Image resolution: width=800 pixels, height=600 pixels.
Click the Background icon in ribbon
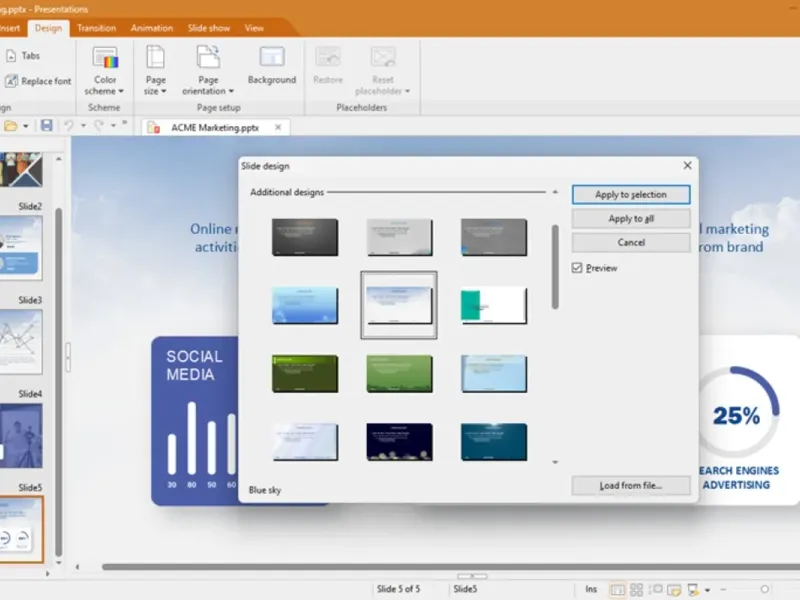coord(272,58)
